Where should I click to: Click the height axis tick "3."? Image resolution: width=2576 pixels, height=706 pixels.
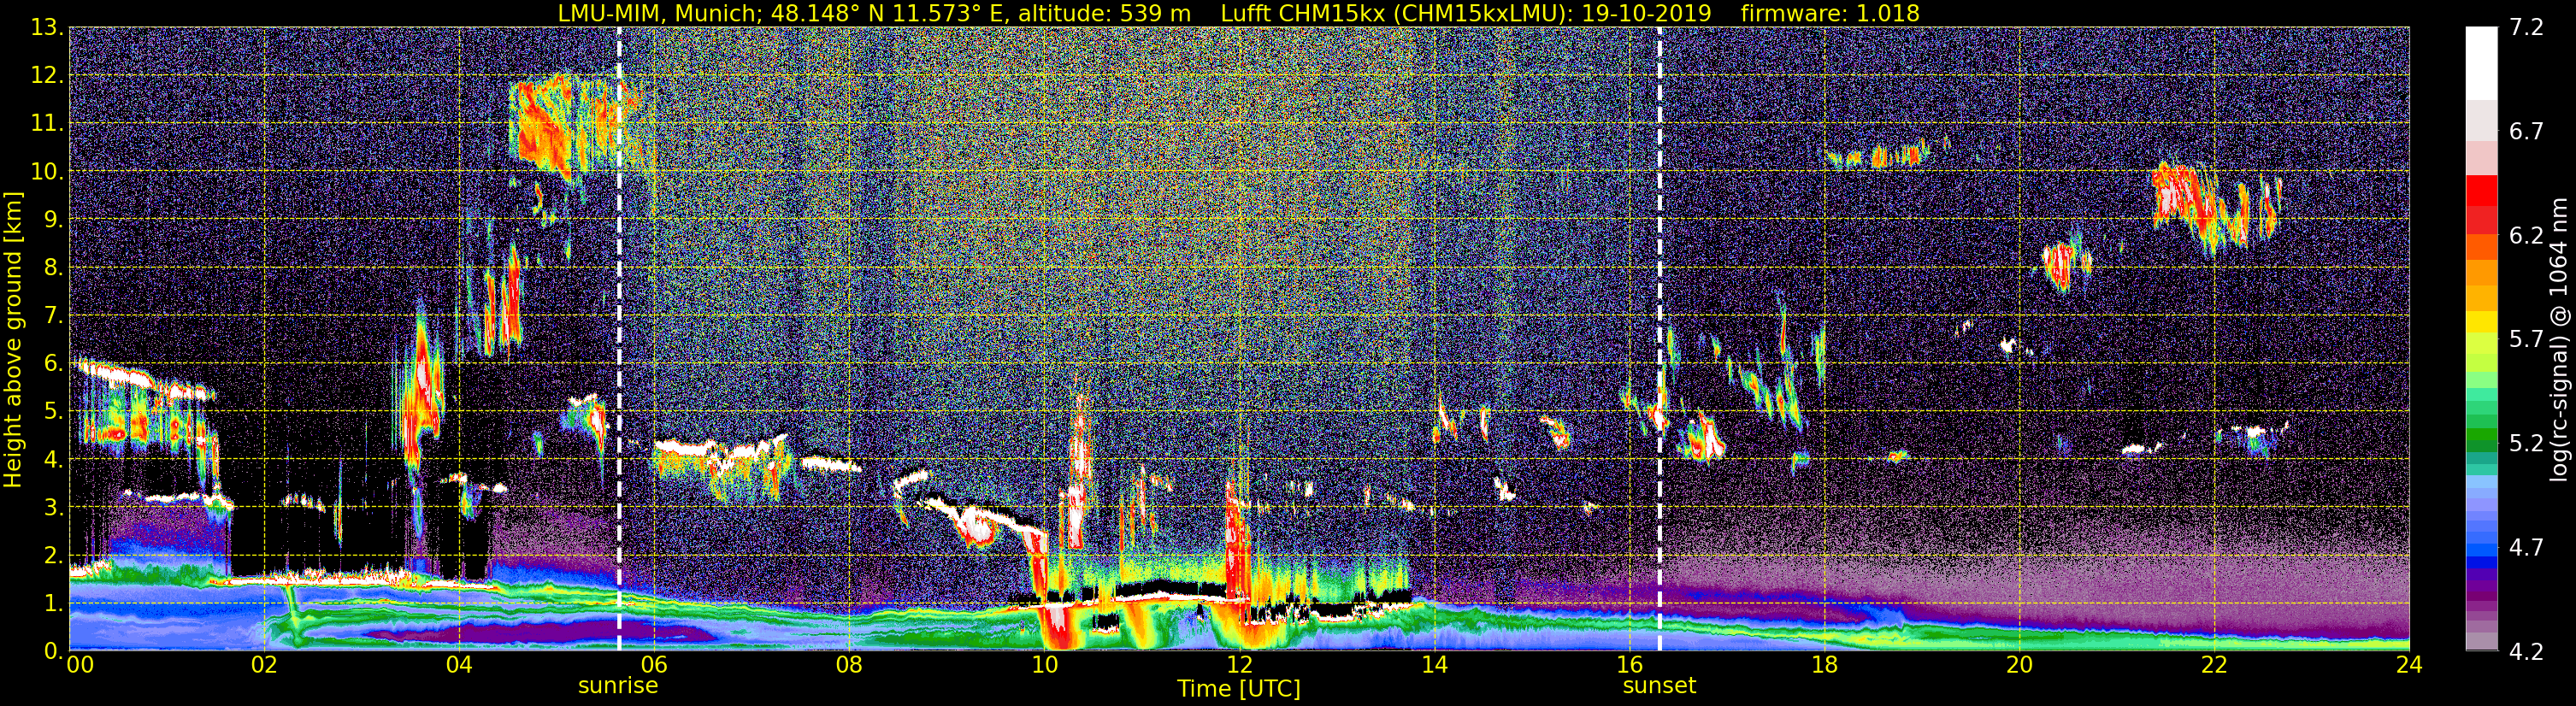[54, 508]
